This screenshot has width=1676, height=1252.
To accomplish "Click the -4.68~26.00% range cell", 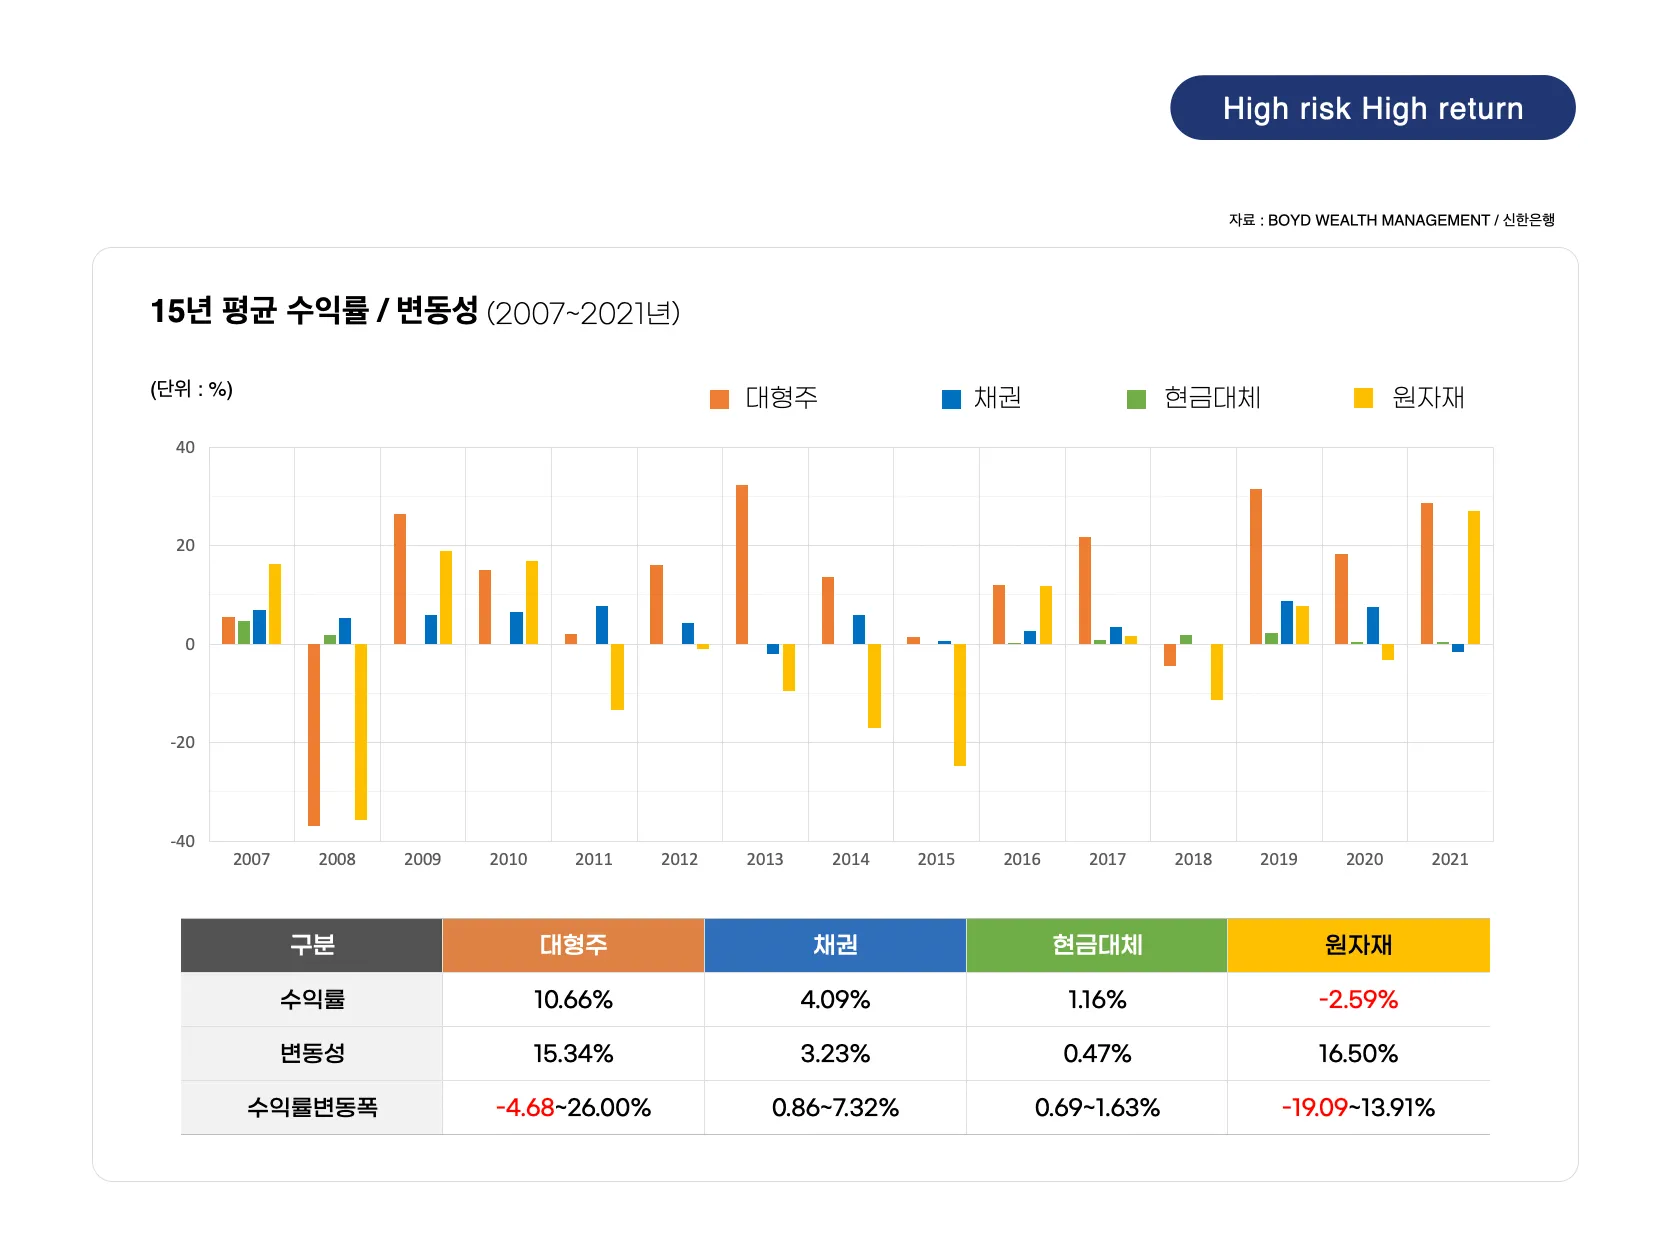I will click(573, 1107).
